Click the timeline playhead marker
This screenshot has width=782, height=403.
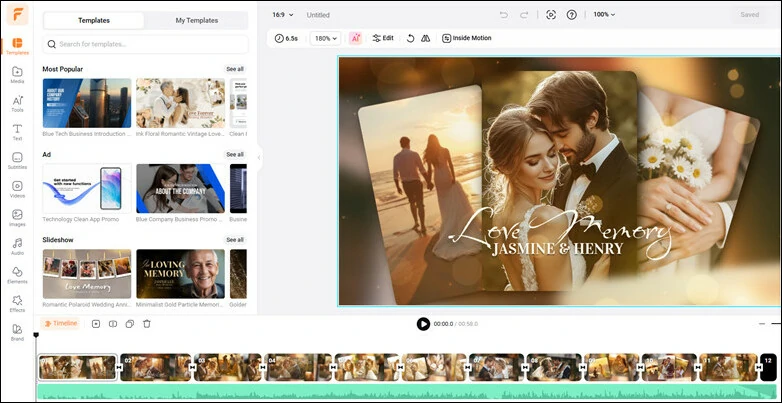pos(36,335)
